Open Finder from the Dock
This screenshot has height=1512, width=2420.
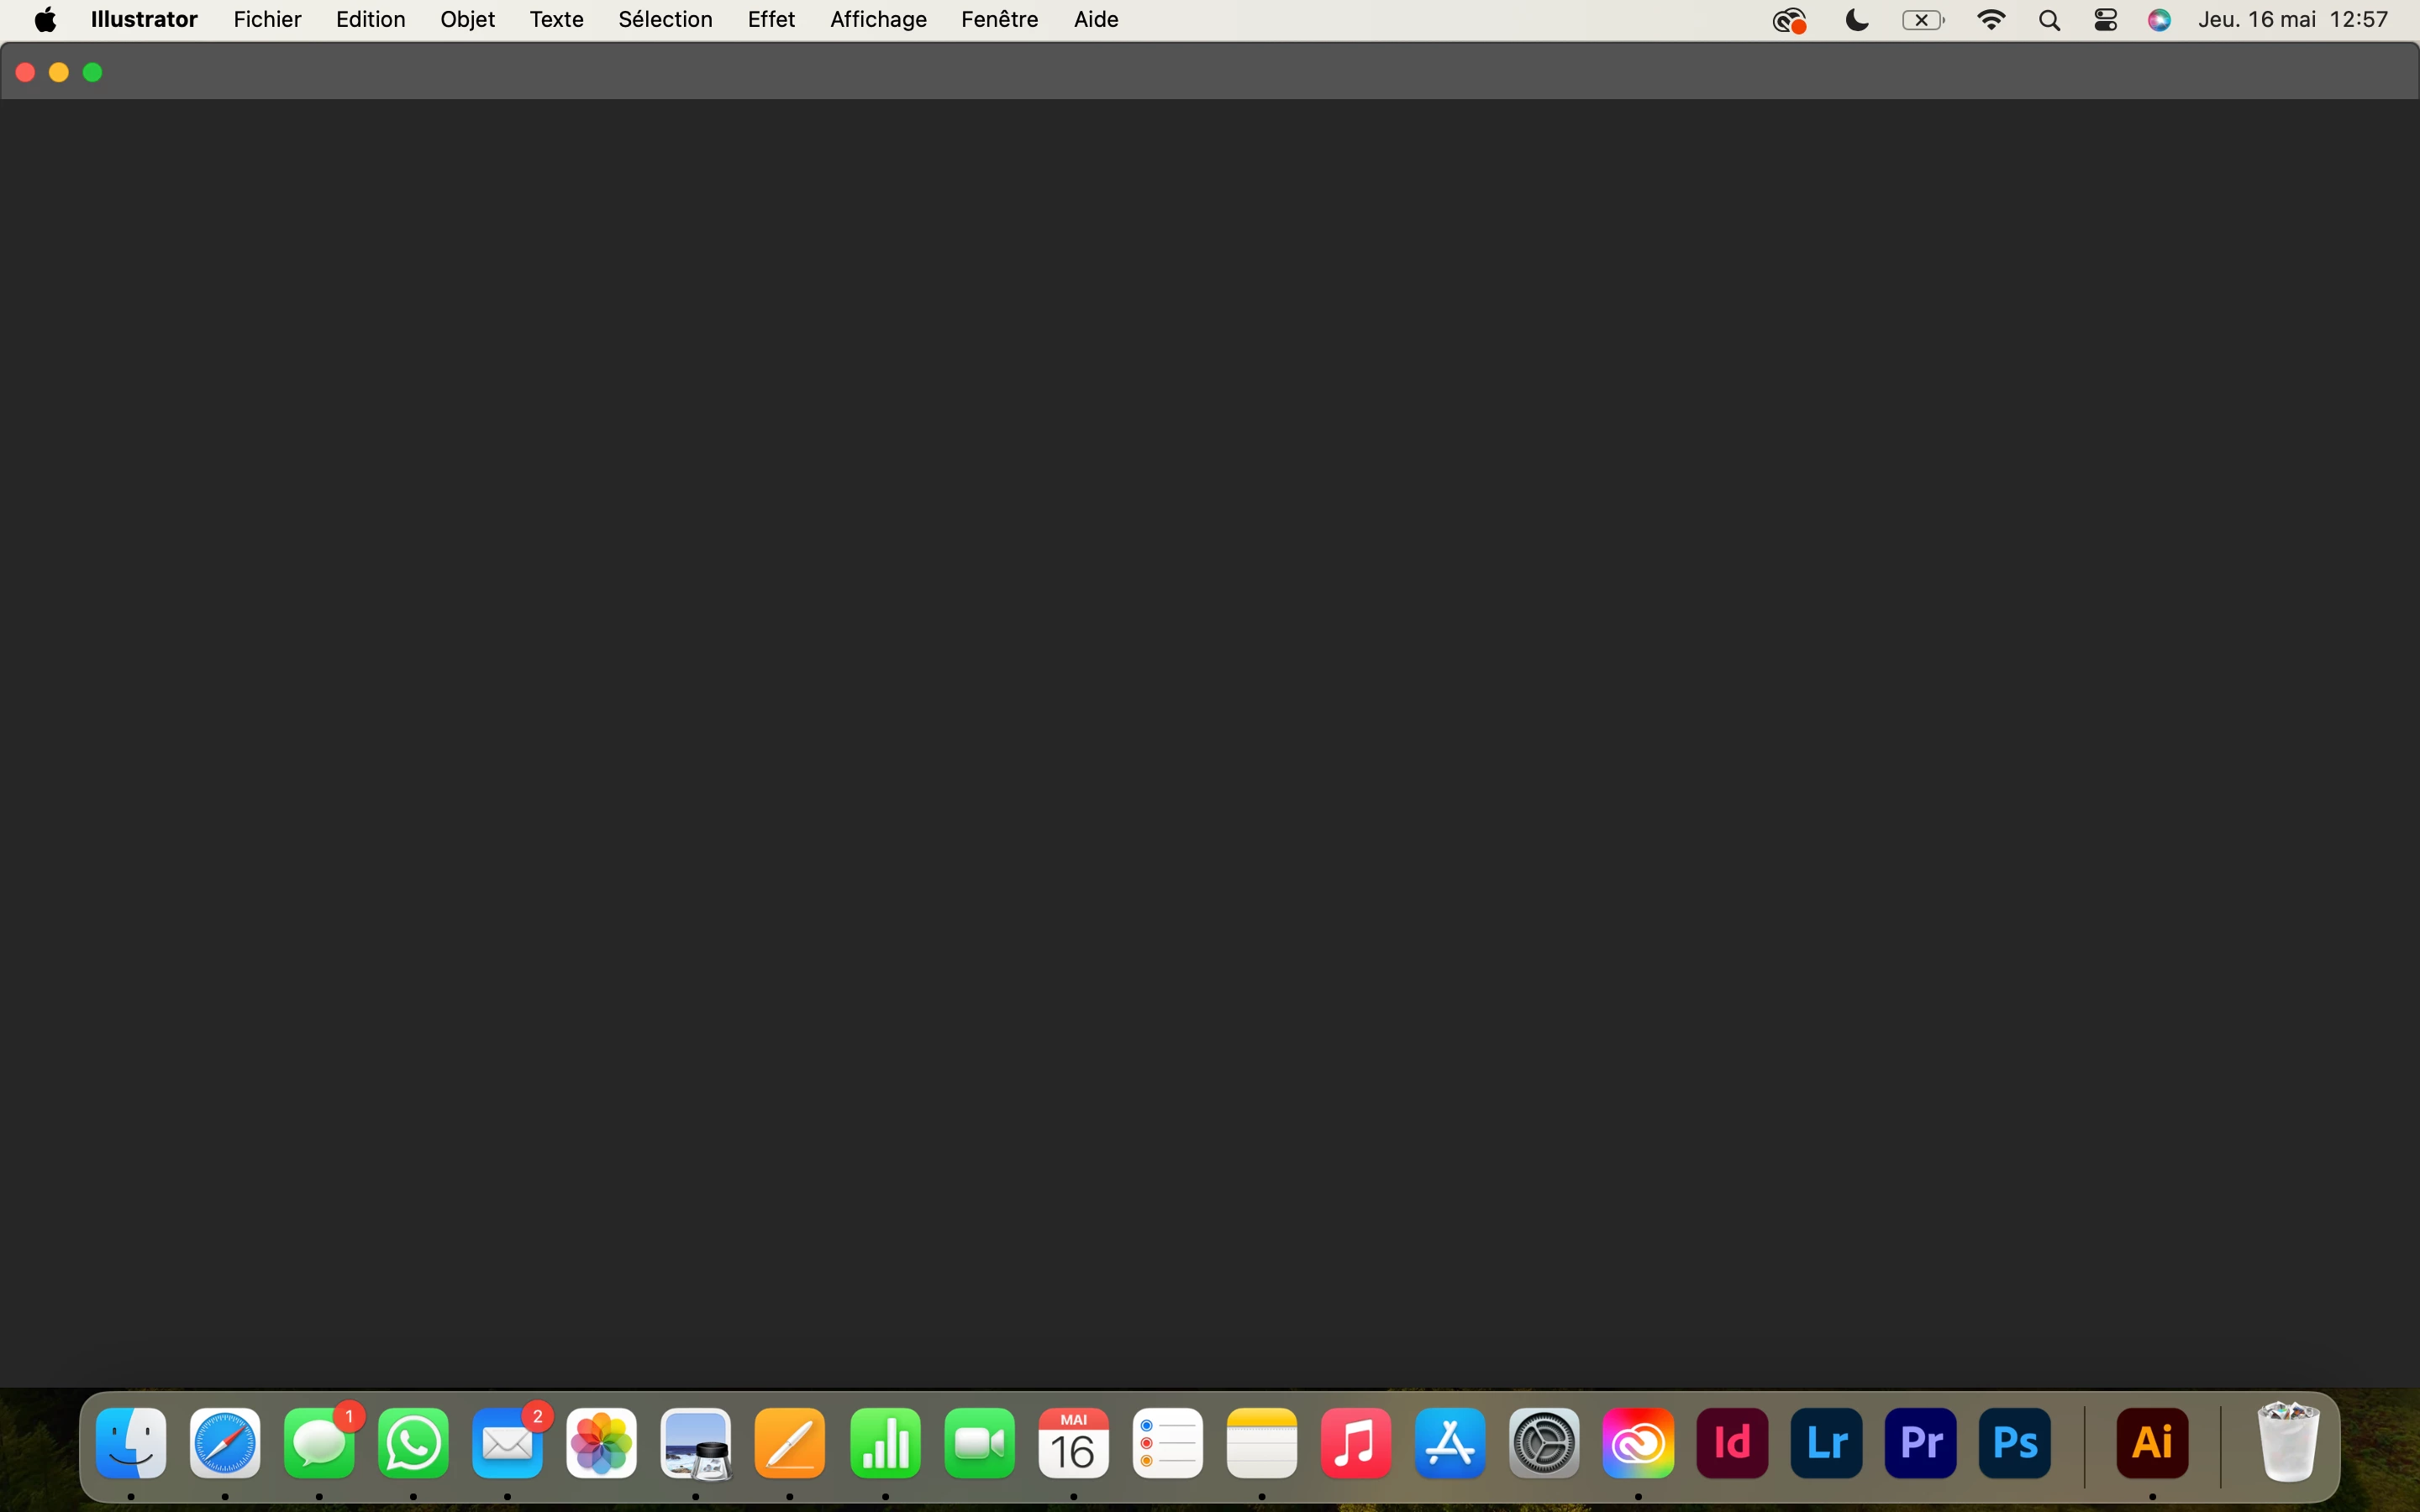(131, 1443)
